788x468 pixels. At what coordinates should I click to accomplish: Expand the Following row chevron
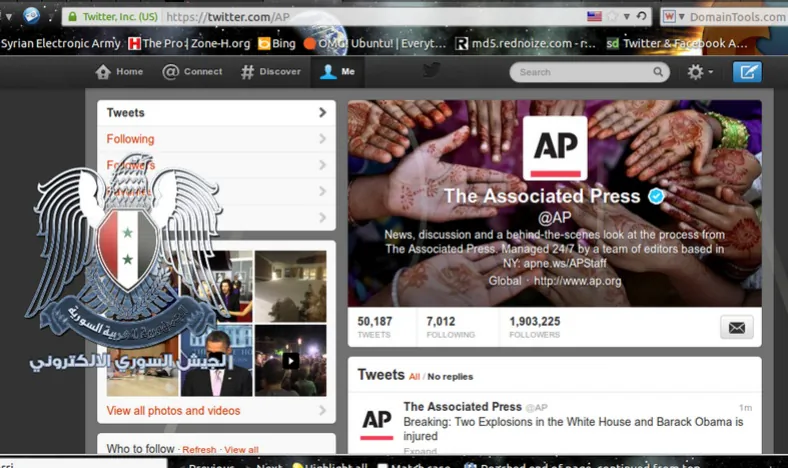click(323, 139)
